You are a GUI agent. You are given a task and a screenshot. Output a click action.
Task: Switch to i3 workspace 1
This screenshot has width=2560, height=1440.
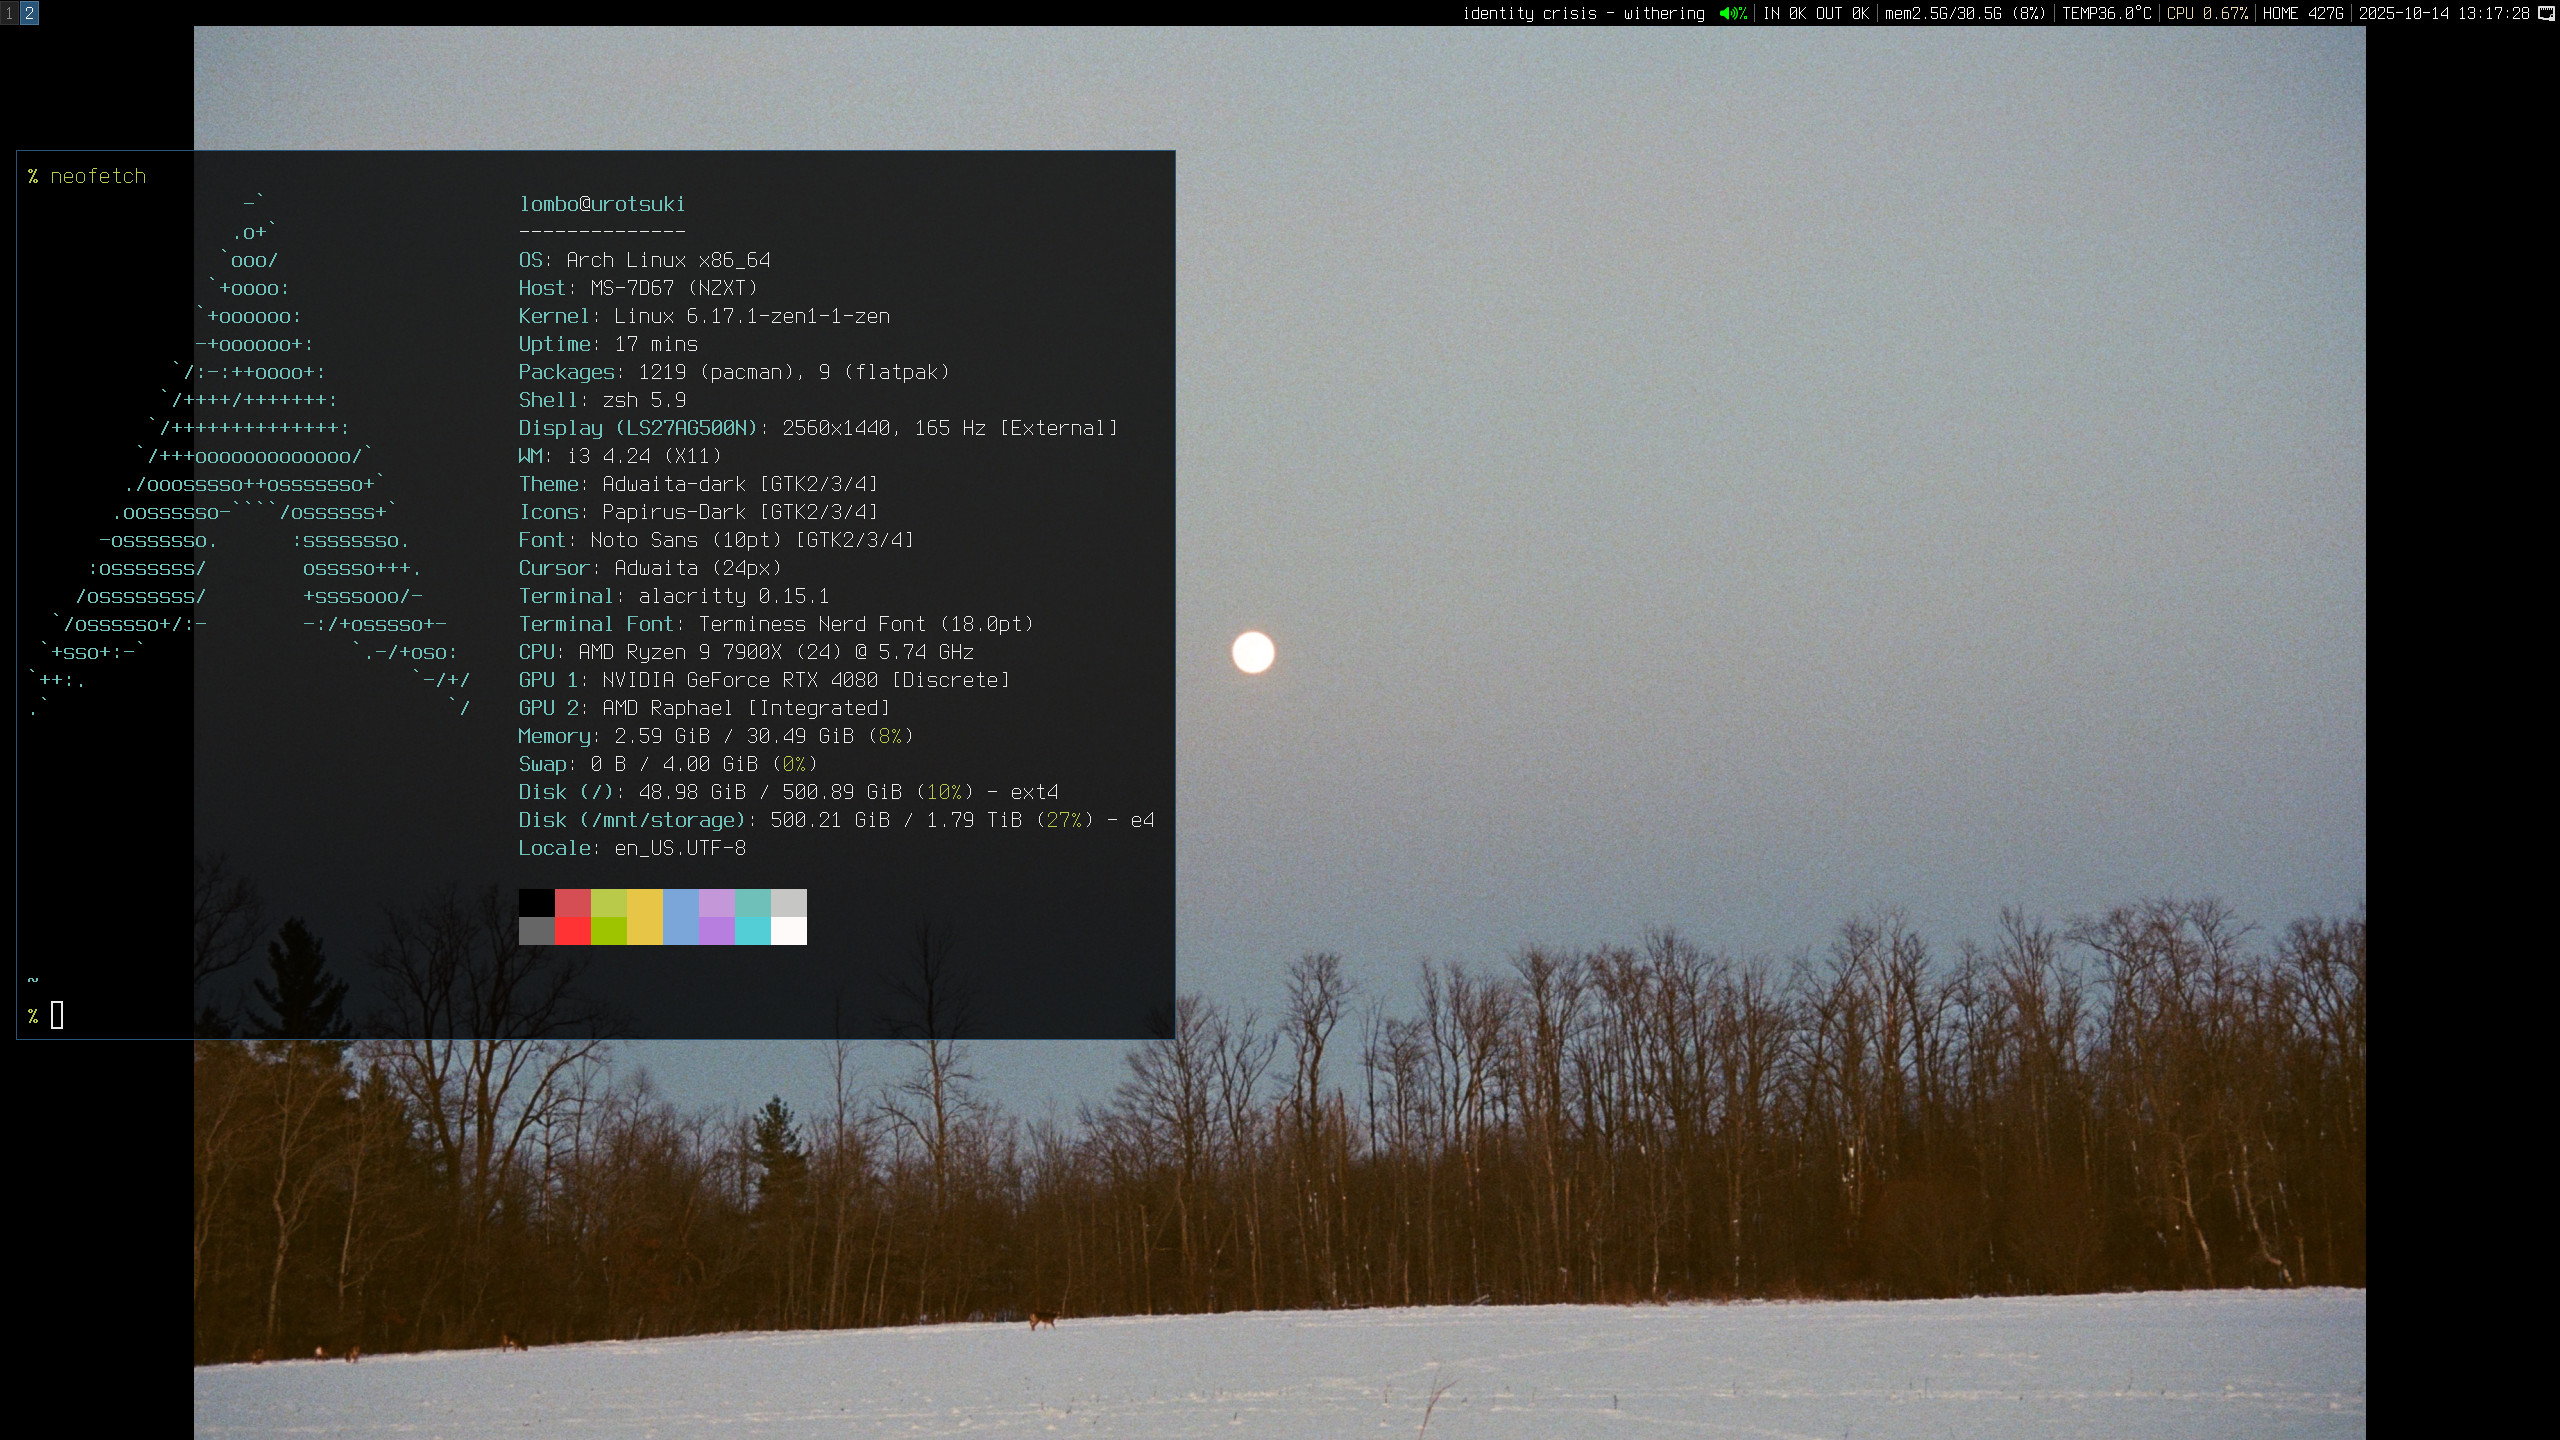[9, 13]
